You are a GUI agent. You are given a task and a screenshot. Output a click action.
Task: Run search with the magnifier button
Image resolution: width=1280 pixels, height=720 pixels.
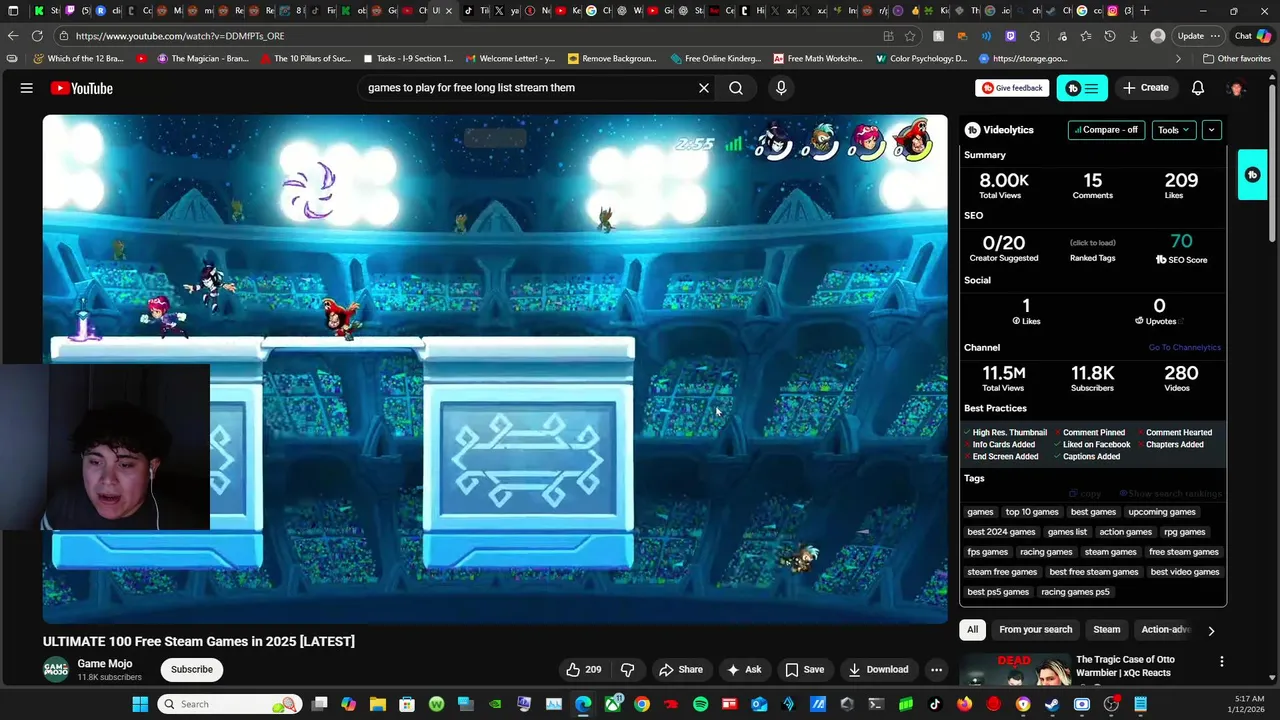[736, 88]
